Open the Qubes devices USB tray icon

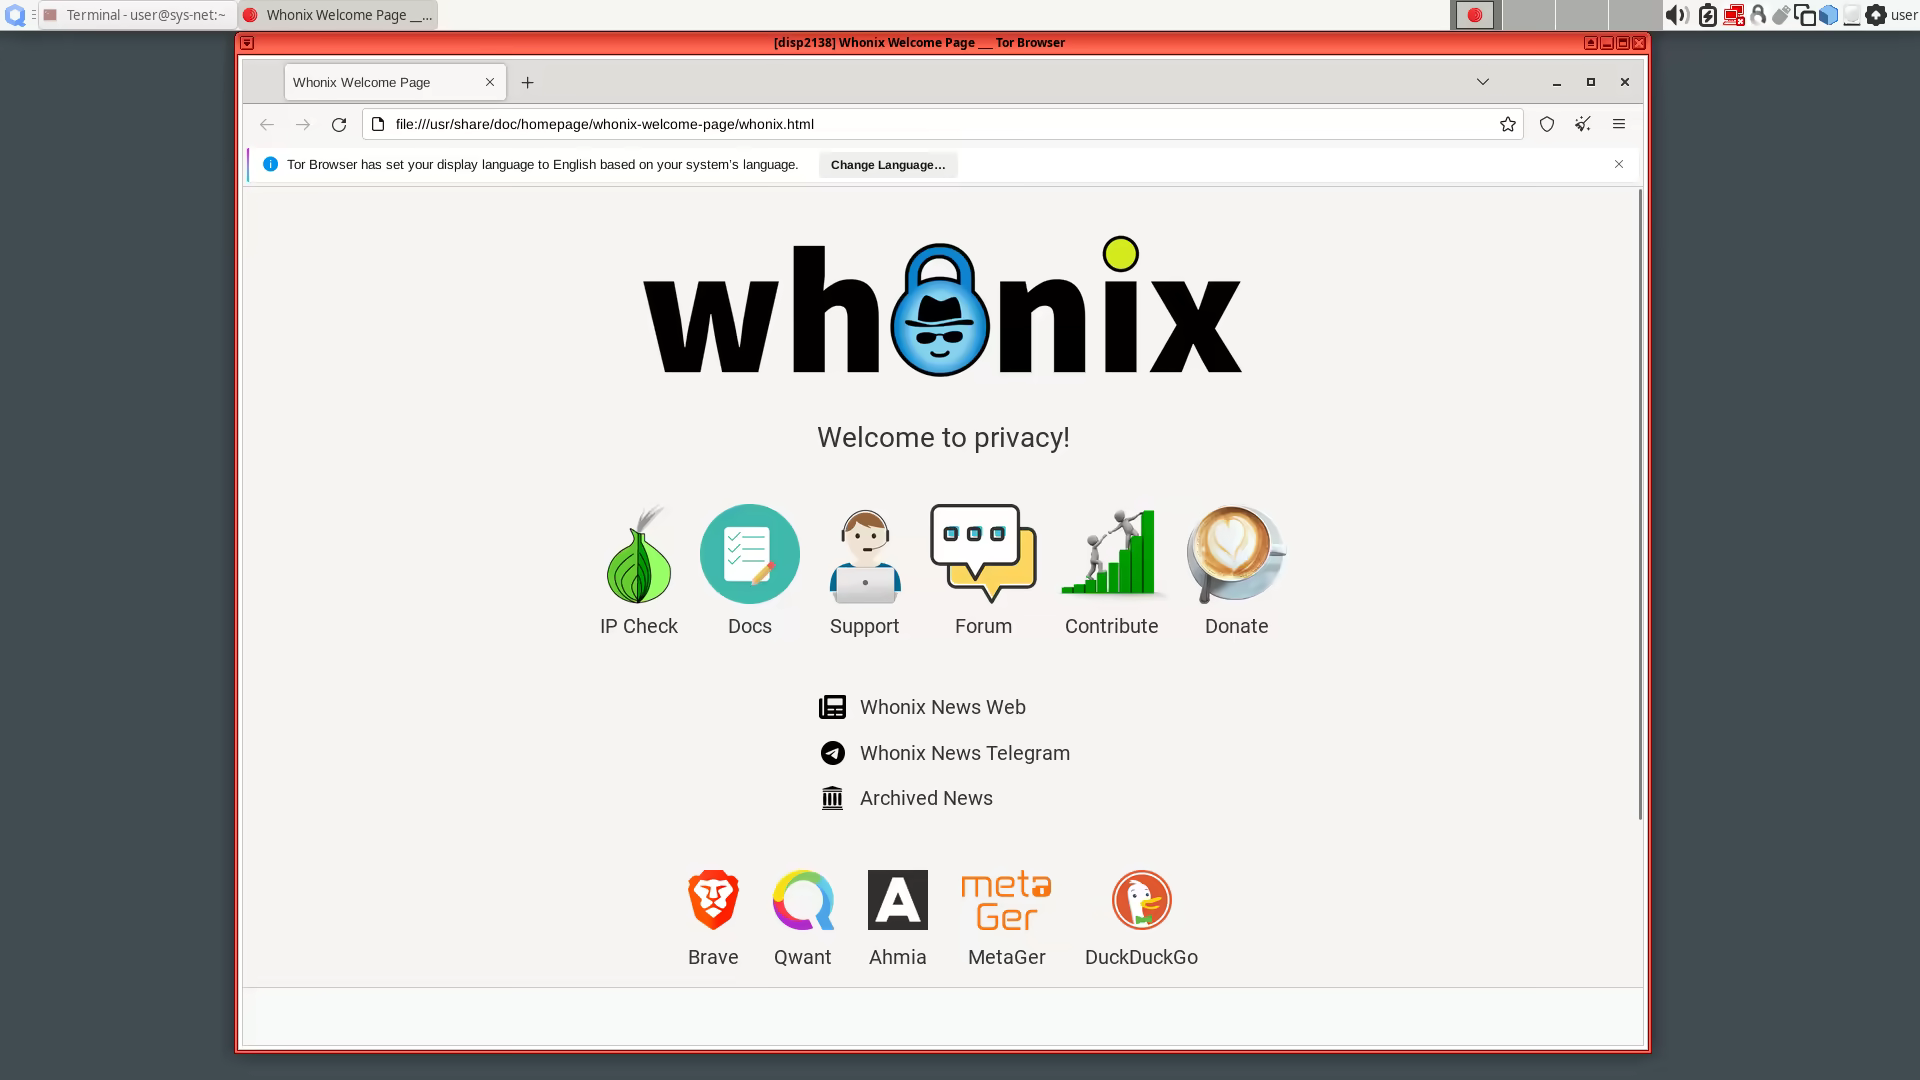click(1781, 15)
